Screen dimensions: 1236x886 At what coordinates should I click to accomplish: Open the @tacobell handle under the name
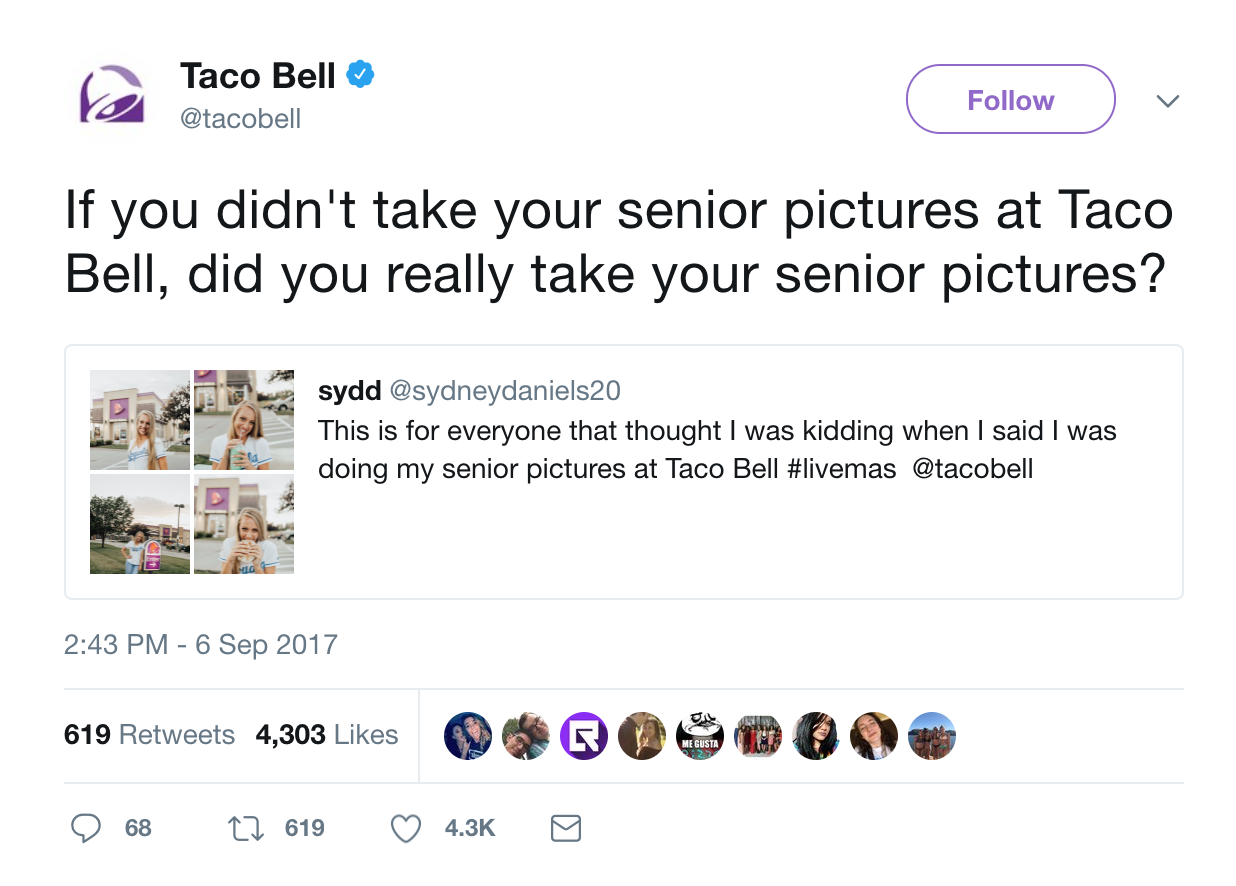pyautogui.click(x=240, y=119)
